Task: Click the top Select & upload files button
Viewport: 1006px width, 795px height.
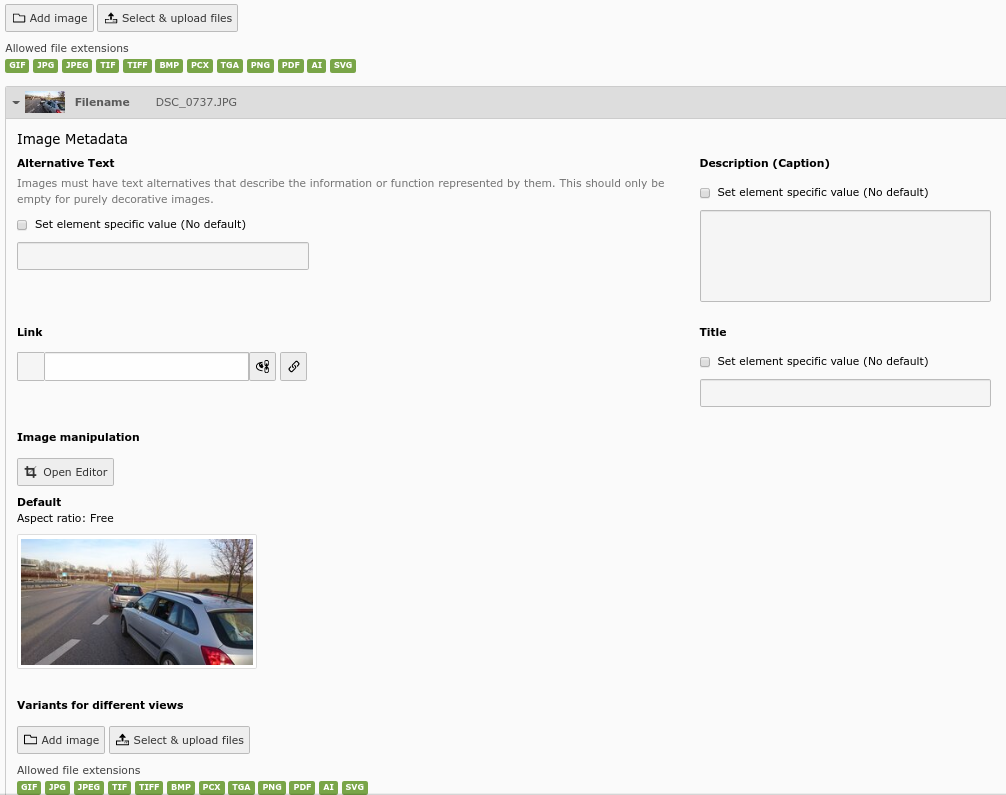Action: click(x=167, y=17)
